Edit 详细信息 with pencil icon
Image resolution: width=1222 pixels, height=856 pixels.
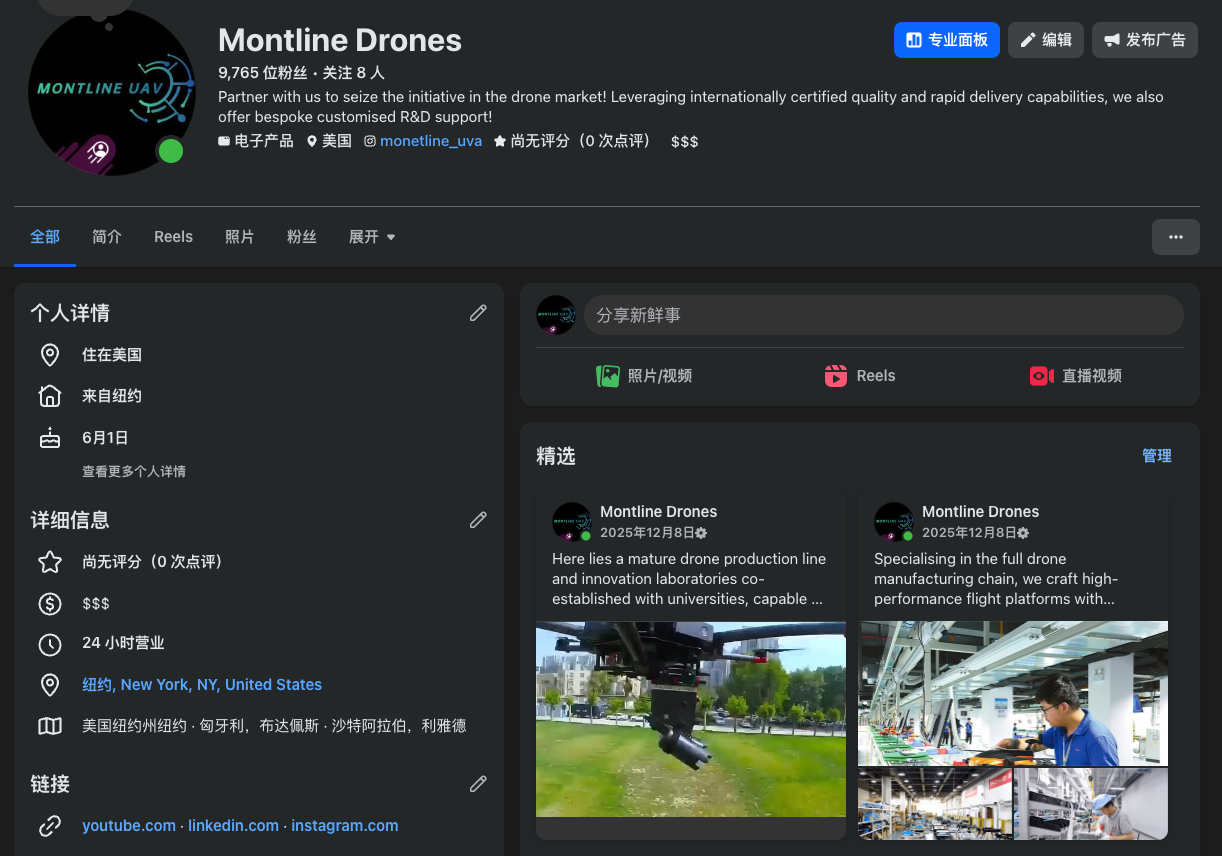pos(478,520)
